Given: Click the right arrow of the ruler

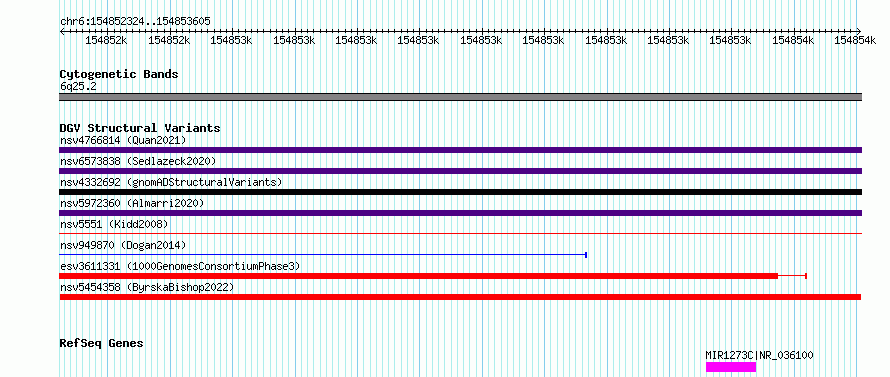Looking at the screenshot, I should pos(859,31).
